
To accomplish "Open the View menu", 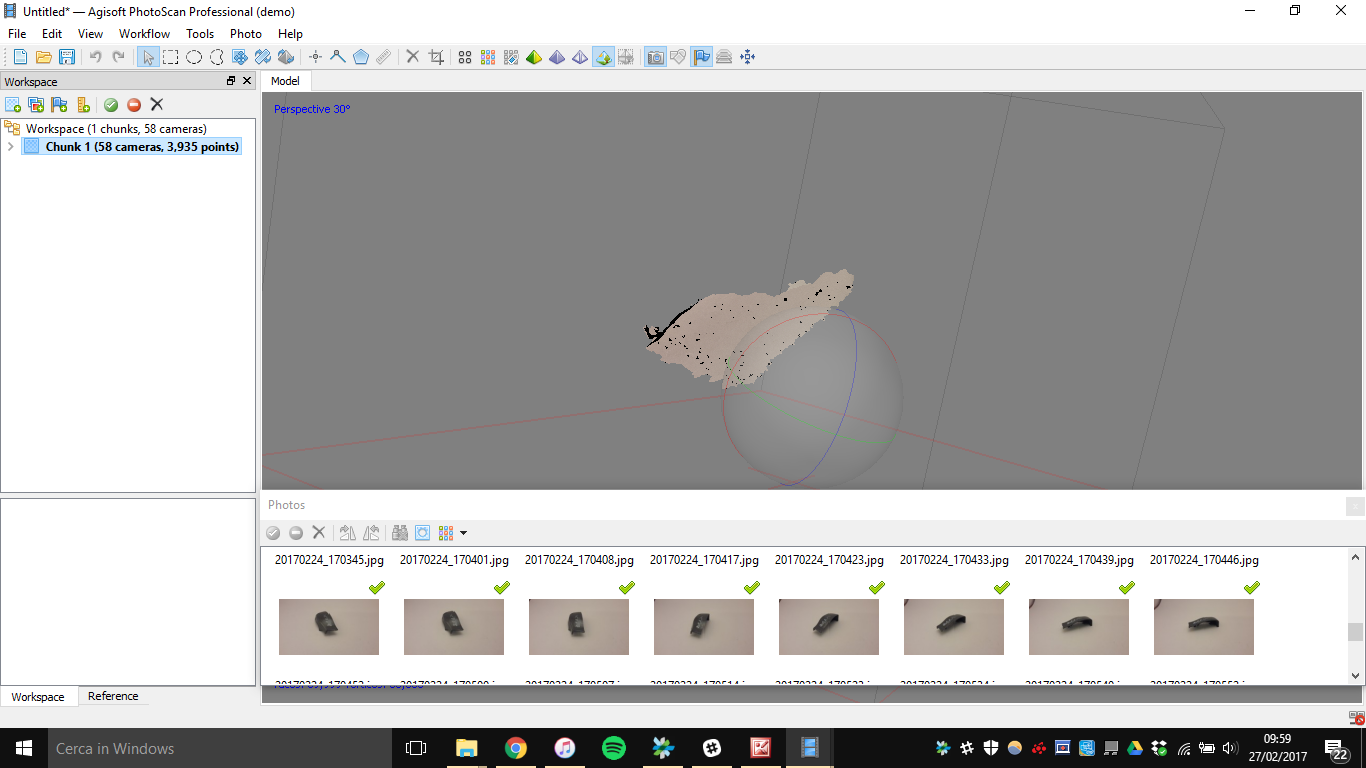I will click(90, 34).
